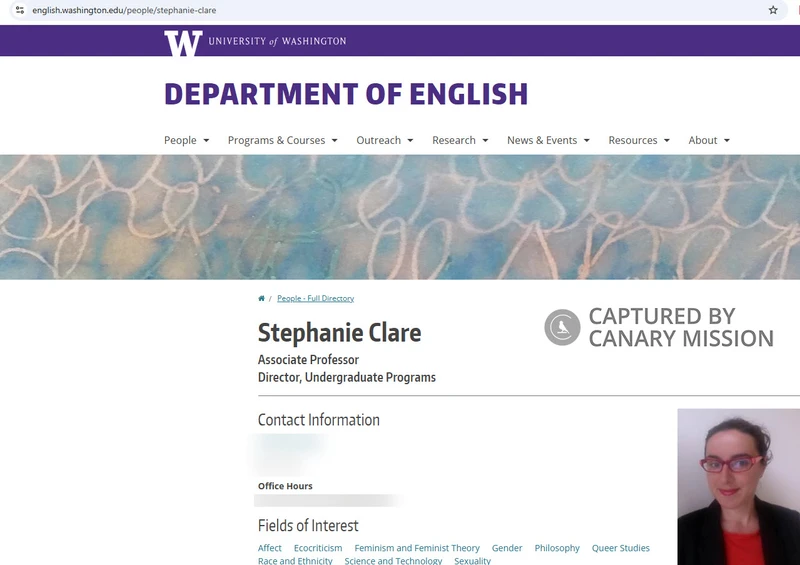Click the Stephanie Clare name heading
This screenshot has width=800, height=565.
point(339,332)
